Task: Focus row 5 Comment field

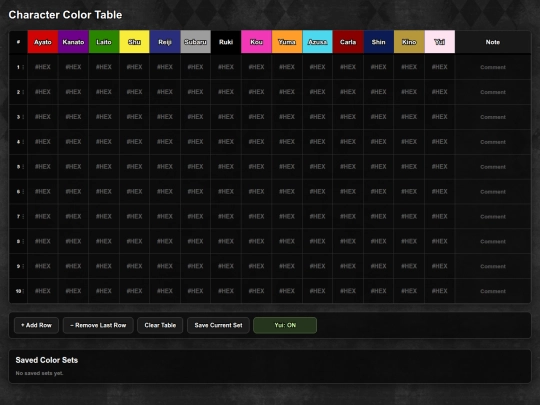Action: coord(493,167)
